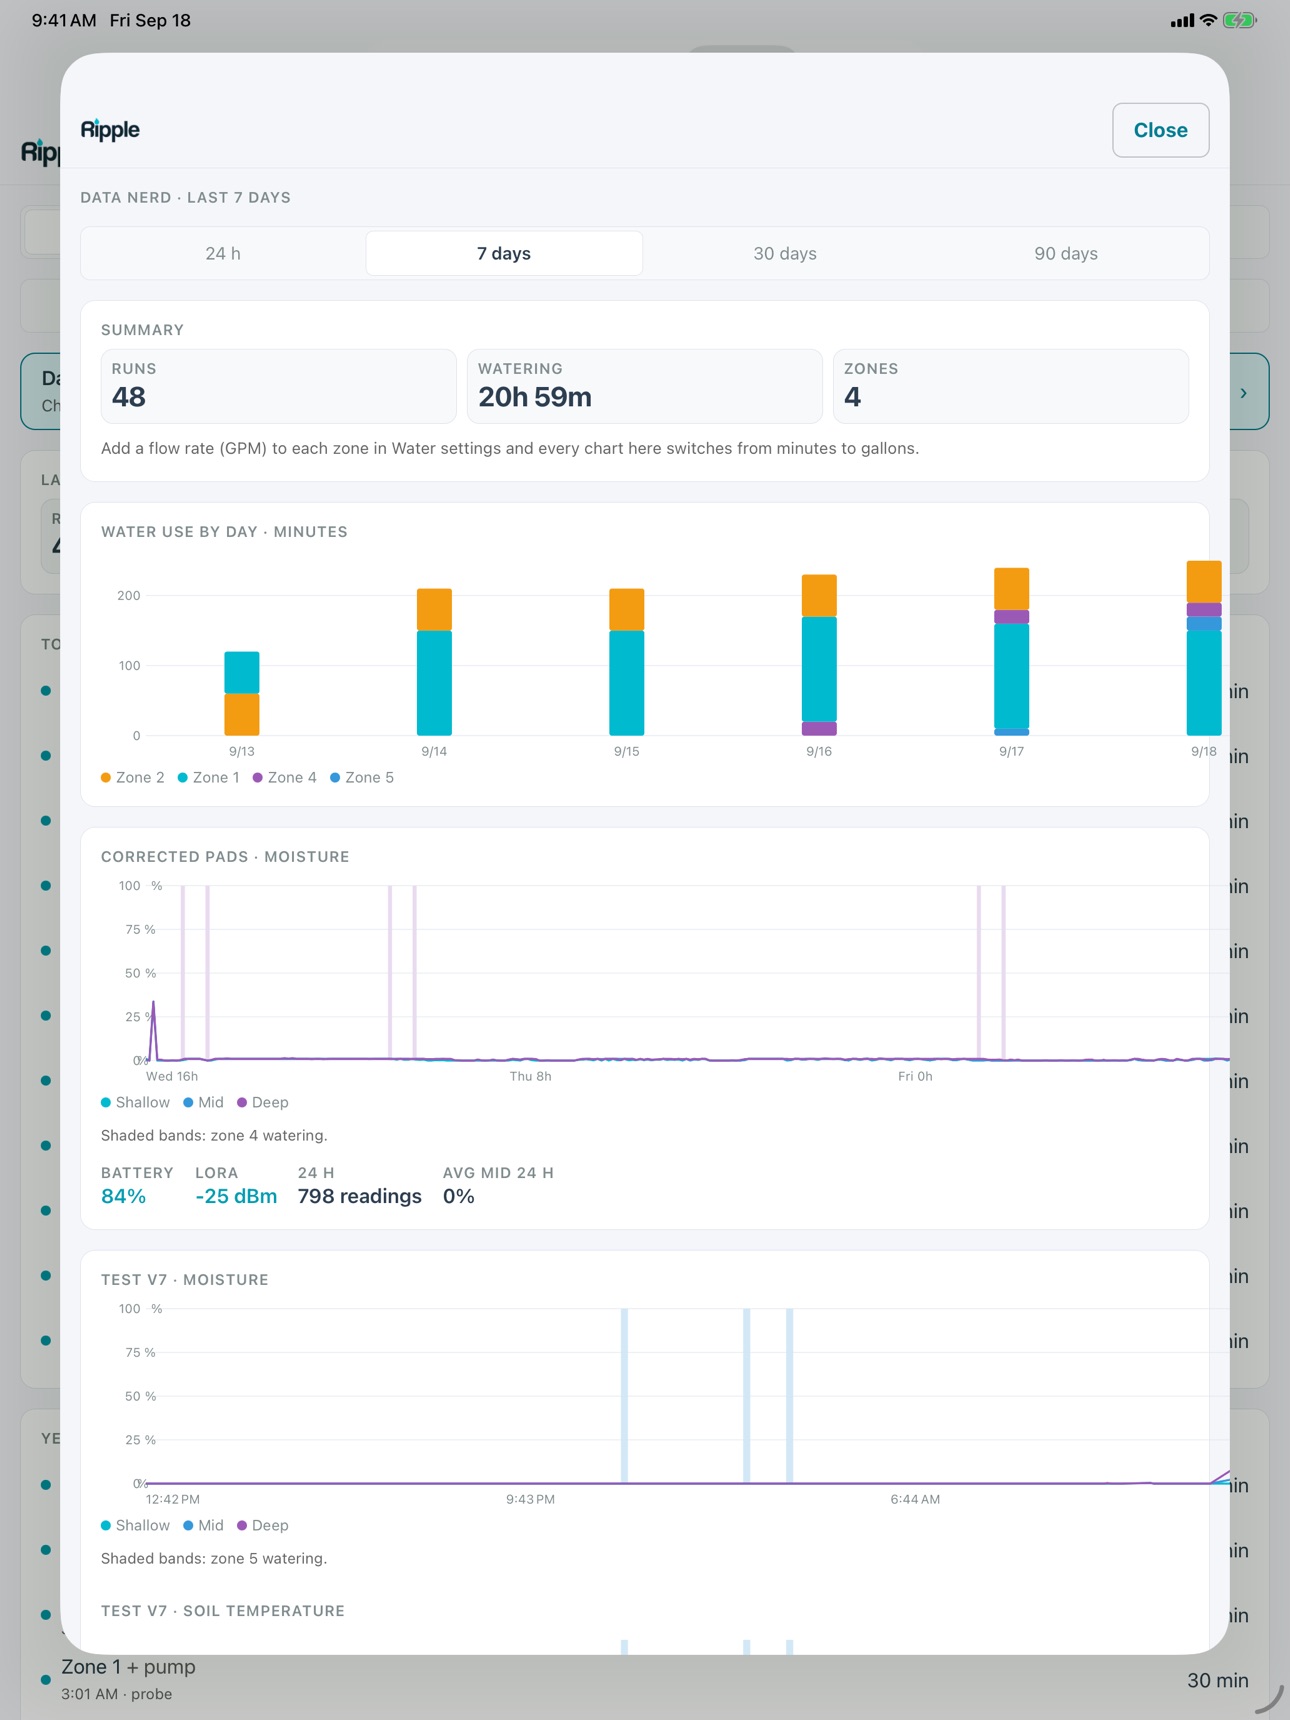Open the 90 days range tab
This screenshot has width=1290, height=1720.
(1066, 253)
